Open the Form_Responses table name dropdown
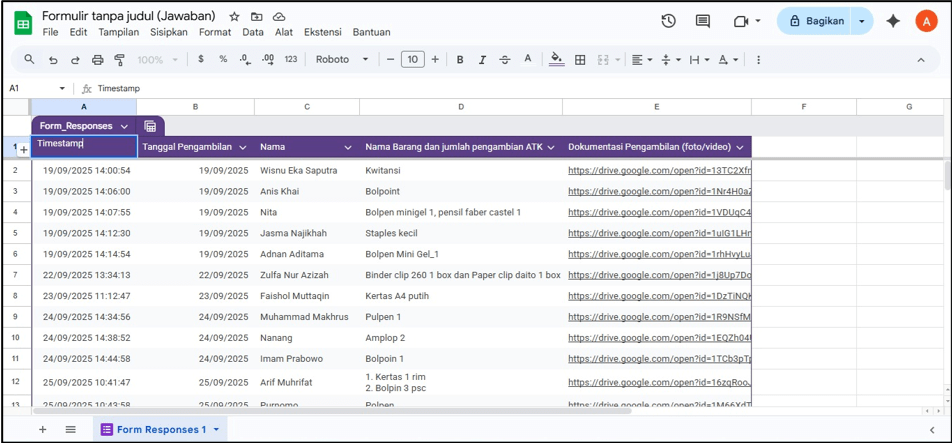The width and height of the screenshot is (952, 443). (124, 126)
